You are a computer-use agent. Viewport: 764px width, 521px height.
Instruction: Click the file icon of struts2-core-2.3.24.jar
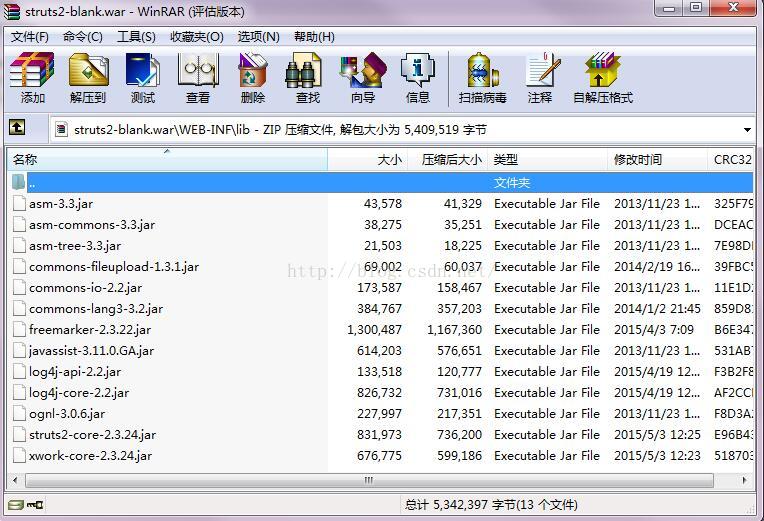[19, 434]
